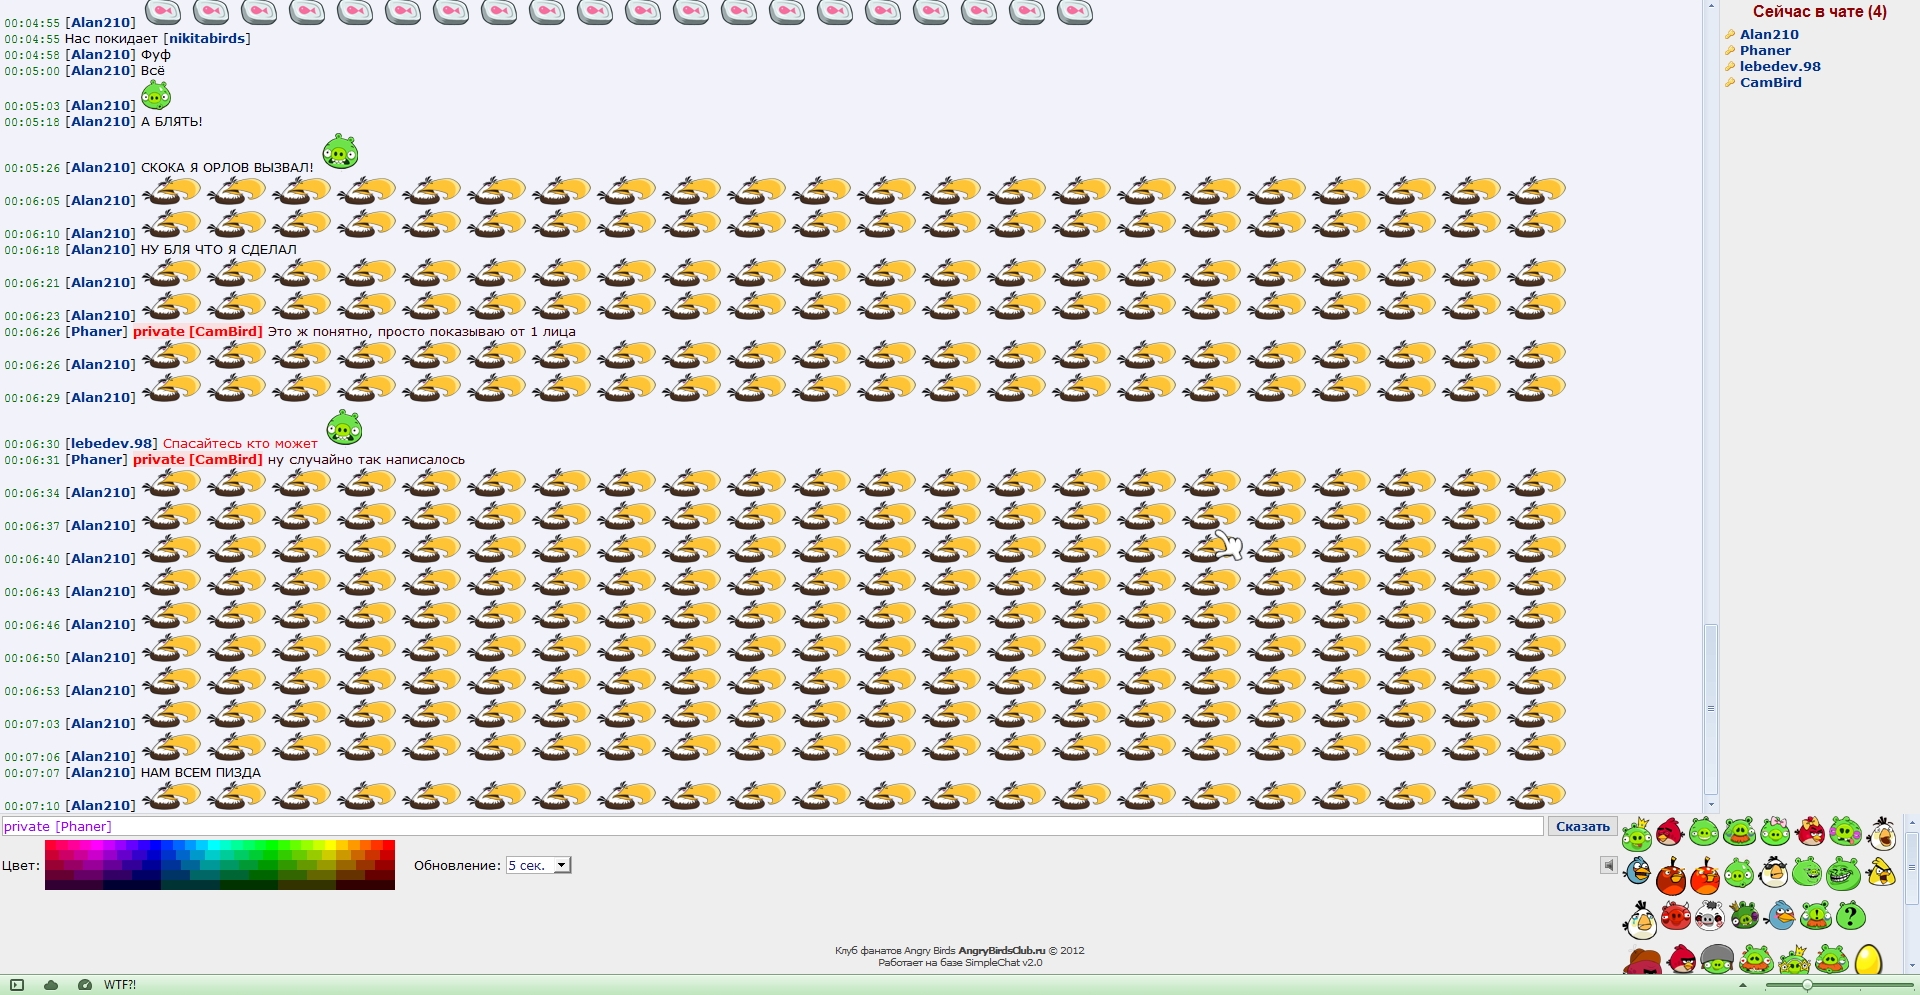
Task: Open the Обновление refresh interval dropdown
Action: click(x=538, y=865)
